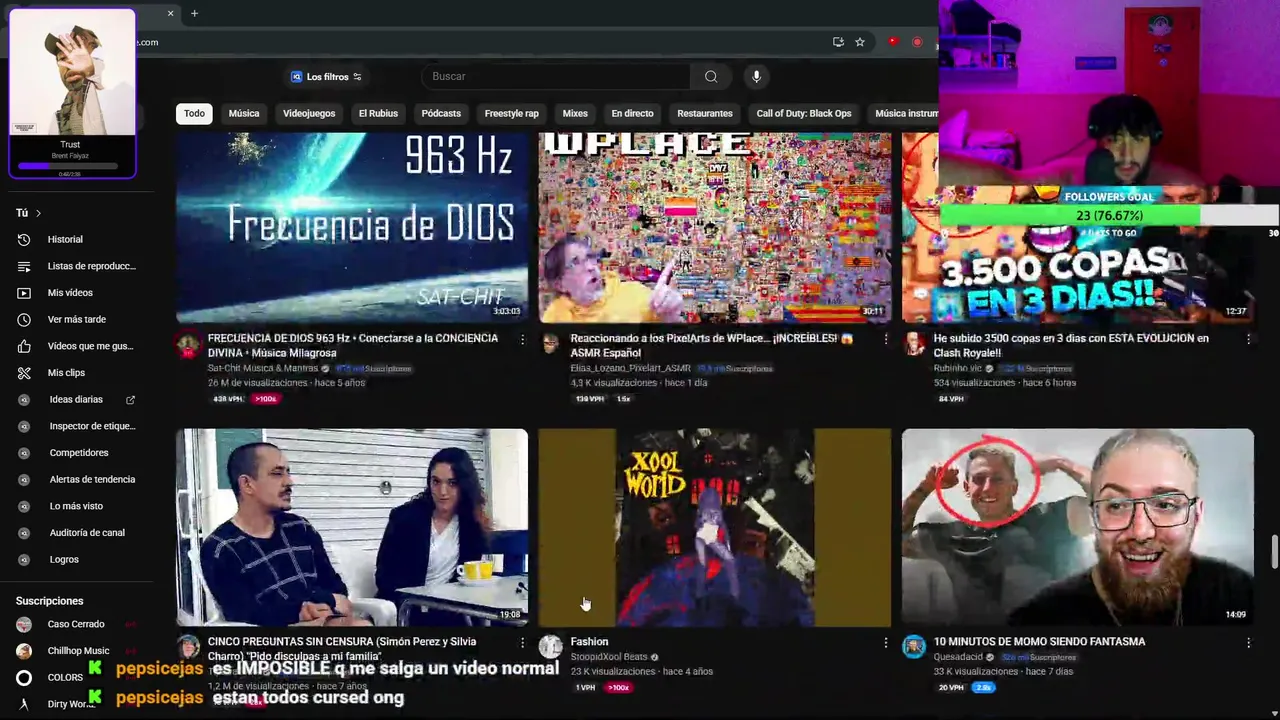The image size is (1280, 720).
Task: Go to Mis vídeos in sidebar
Action: (70, 292)
